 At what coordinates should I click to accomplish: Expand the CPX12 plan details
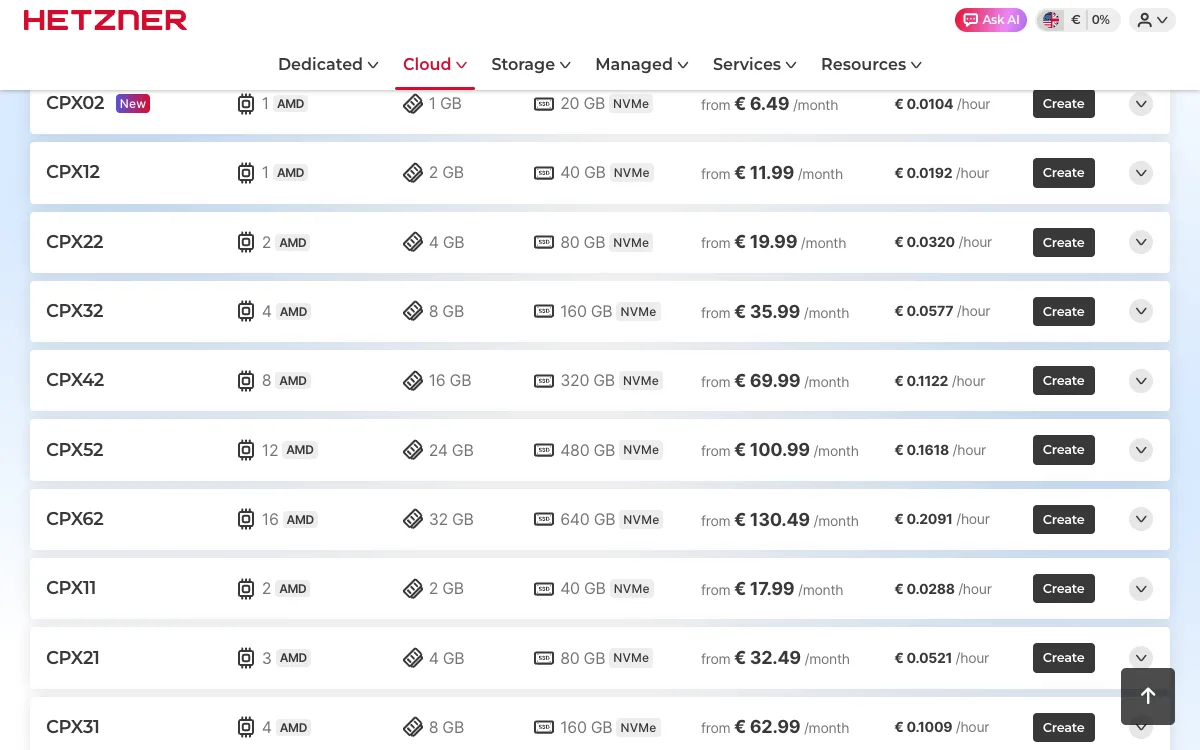(1141, 173)
